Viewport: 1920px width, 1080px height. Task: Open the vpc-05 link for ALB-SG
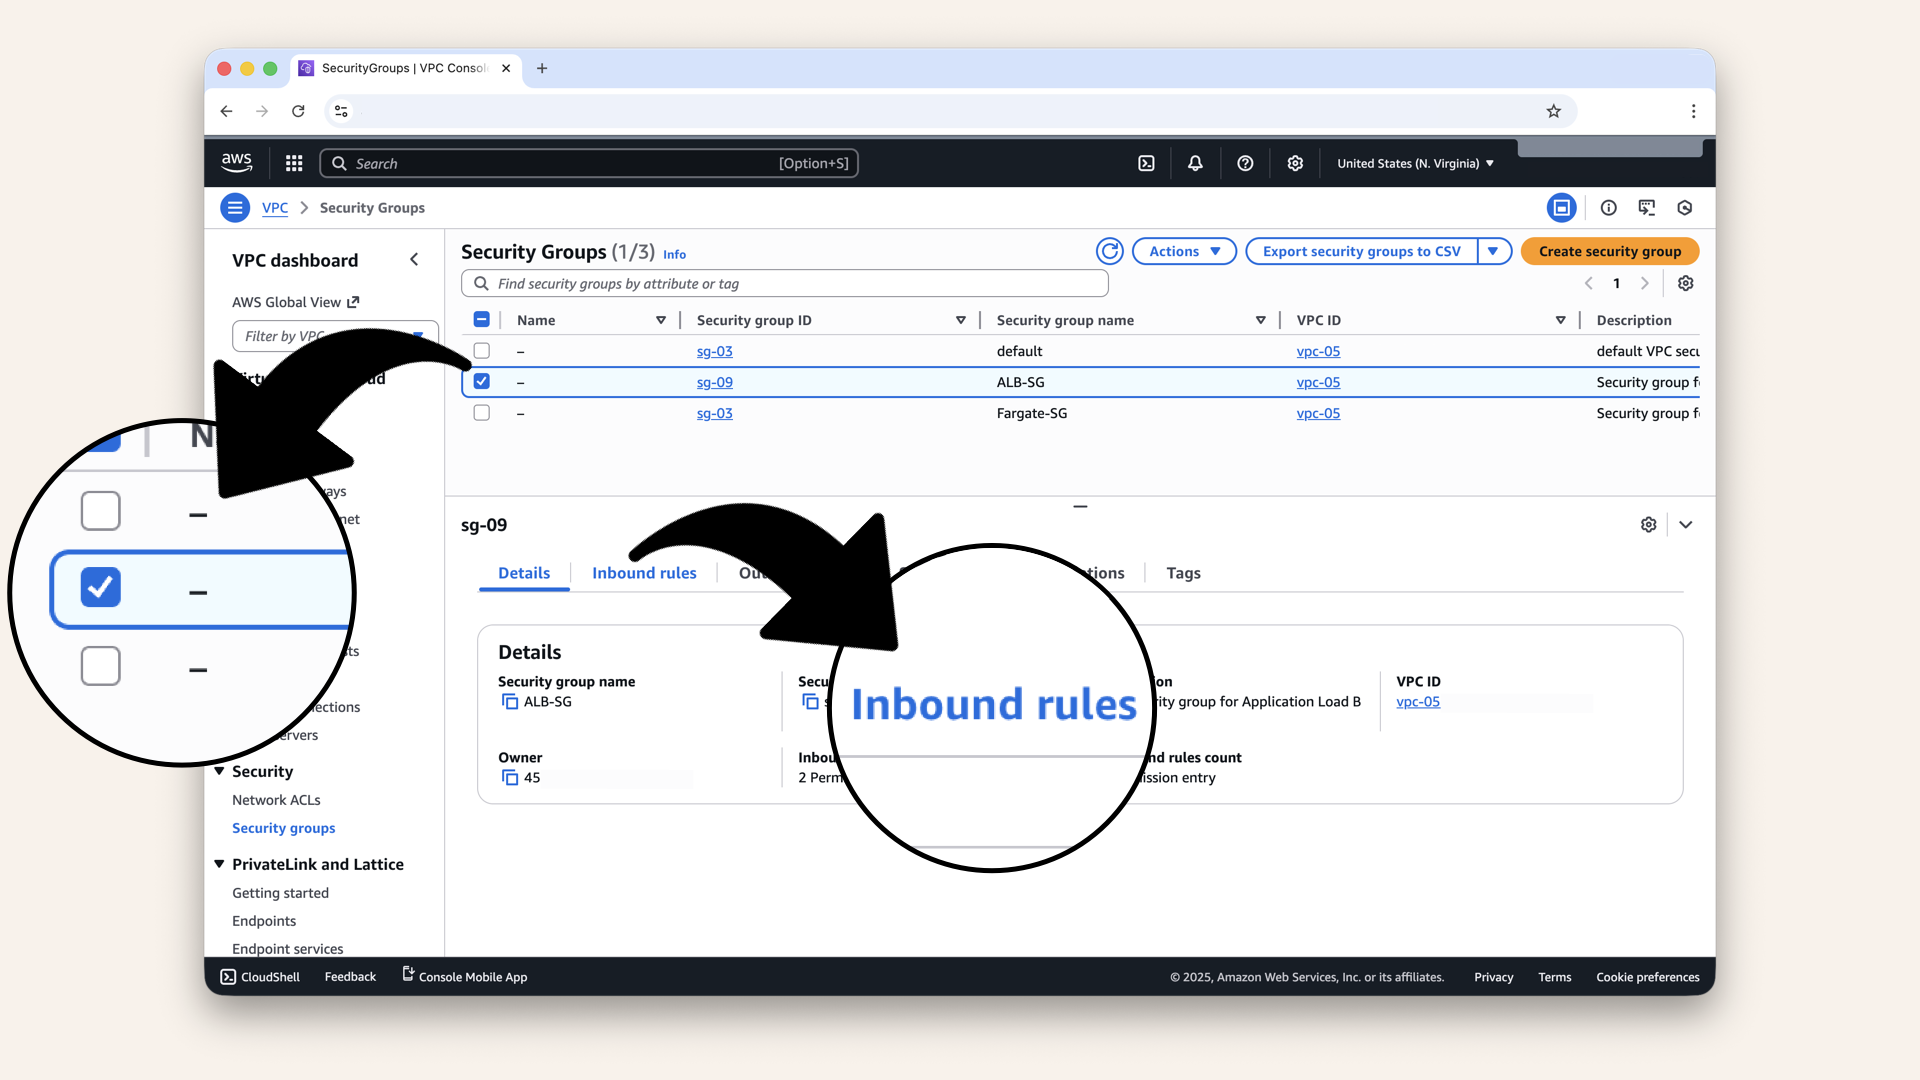(1318, 382)
